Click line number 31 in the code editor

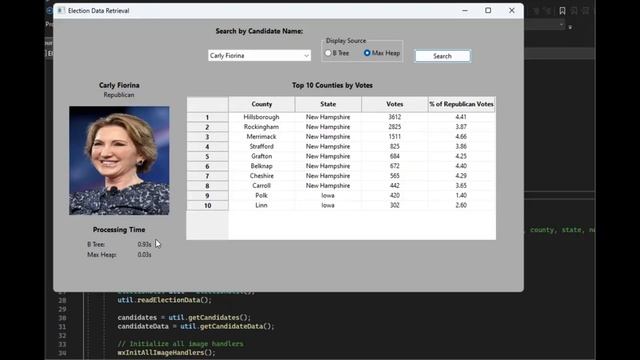coord(62,327)
